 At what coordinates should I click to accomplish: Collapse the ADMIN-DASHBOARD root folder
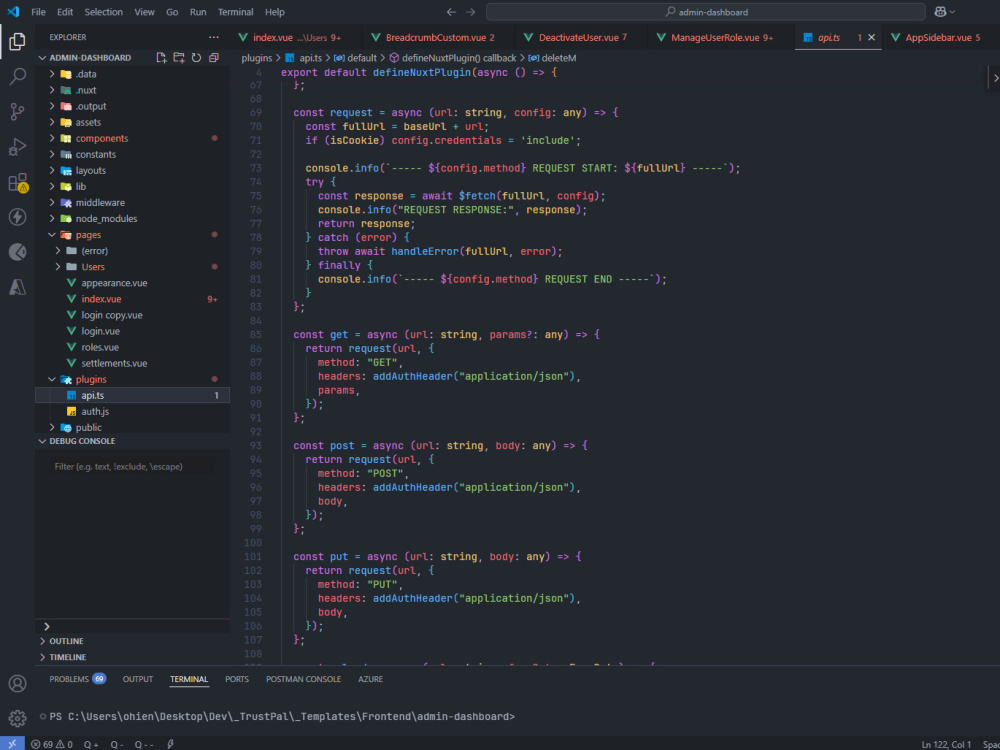pos(90,57)
